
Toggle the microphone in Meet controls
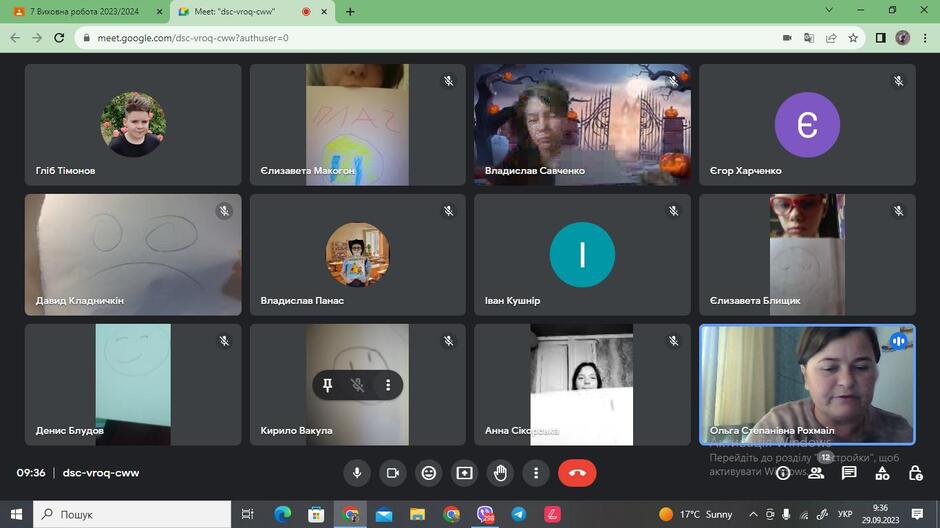[357, 473]
